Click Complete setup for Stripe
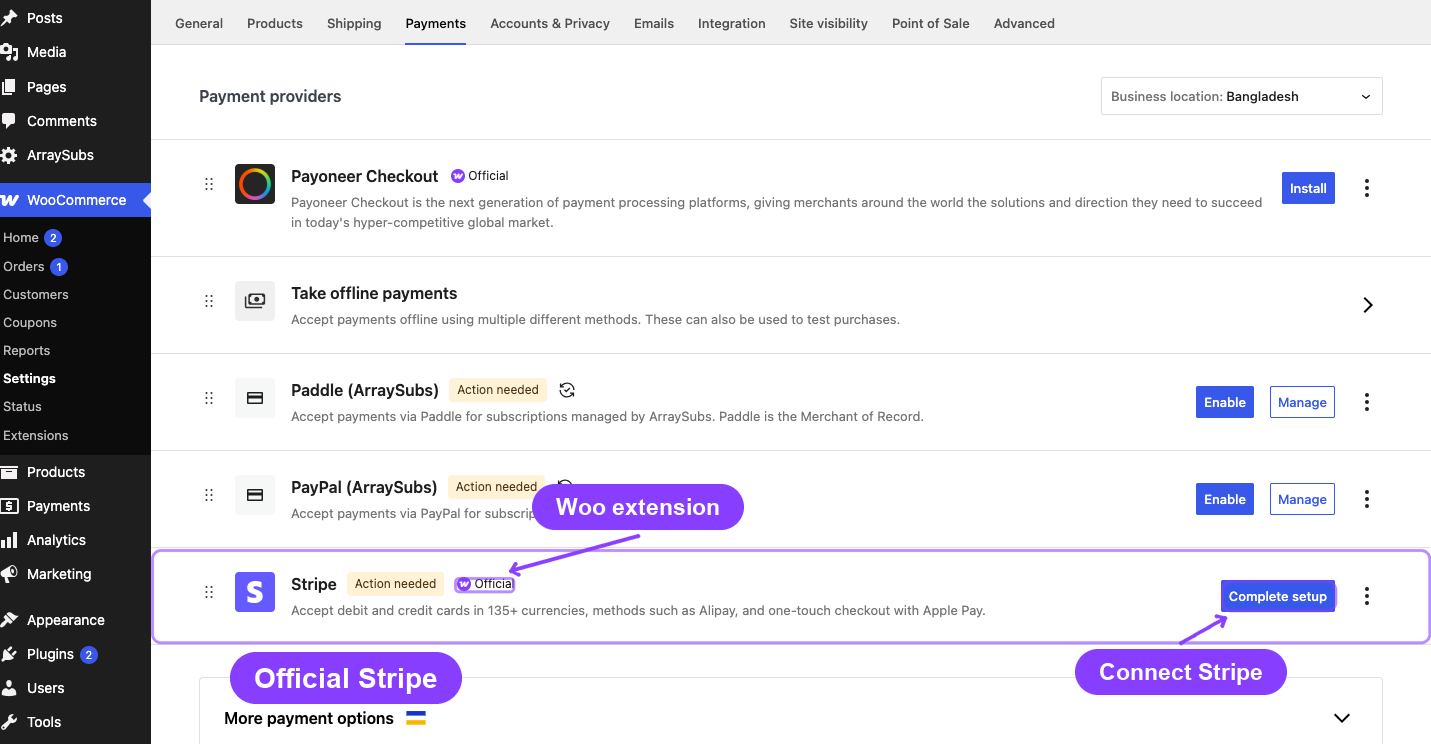The image size is (1431, 744). click(1278, 596)
